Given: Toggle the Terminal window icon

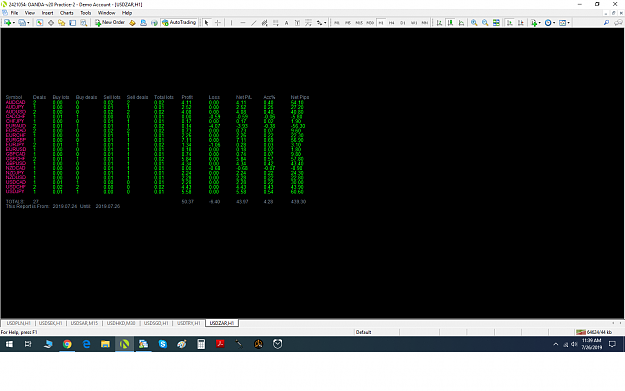Looking at the screenshot, I should 73,23.
